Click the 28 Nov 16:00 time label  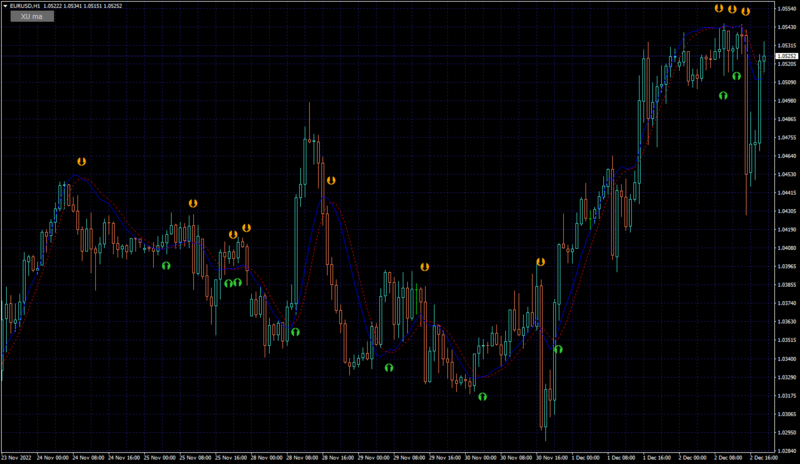pyautogui.click(x=338, y=458)
